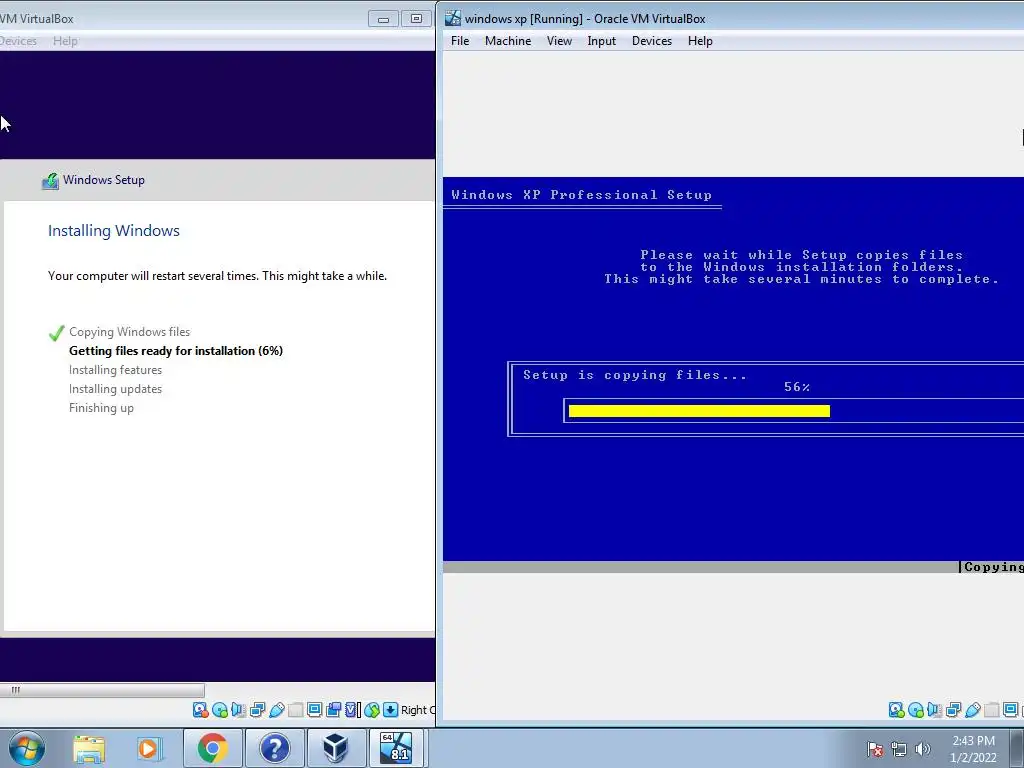1024x768 pixels.
Task: Open Help menu in left VirtualBox window
Action: (x=65, y=40)
